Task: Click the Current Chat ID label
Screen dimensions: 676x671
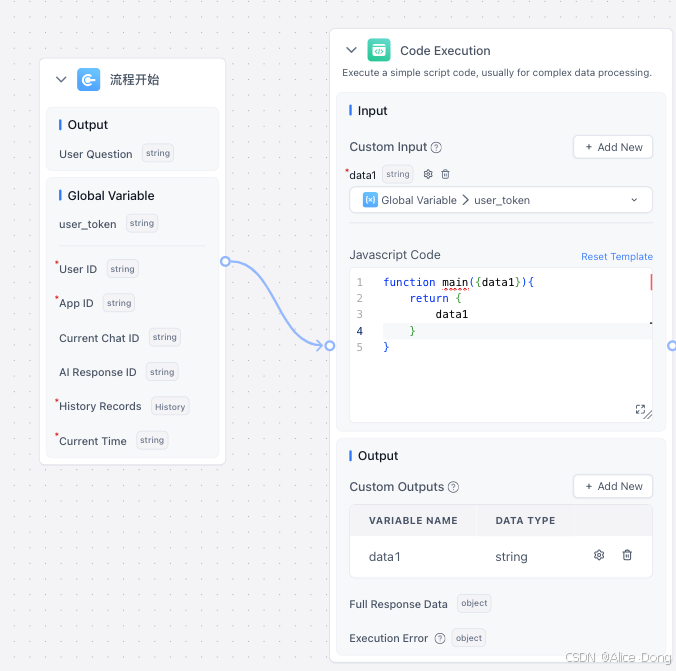Action: 99,338
